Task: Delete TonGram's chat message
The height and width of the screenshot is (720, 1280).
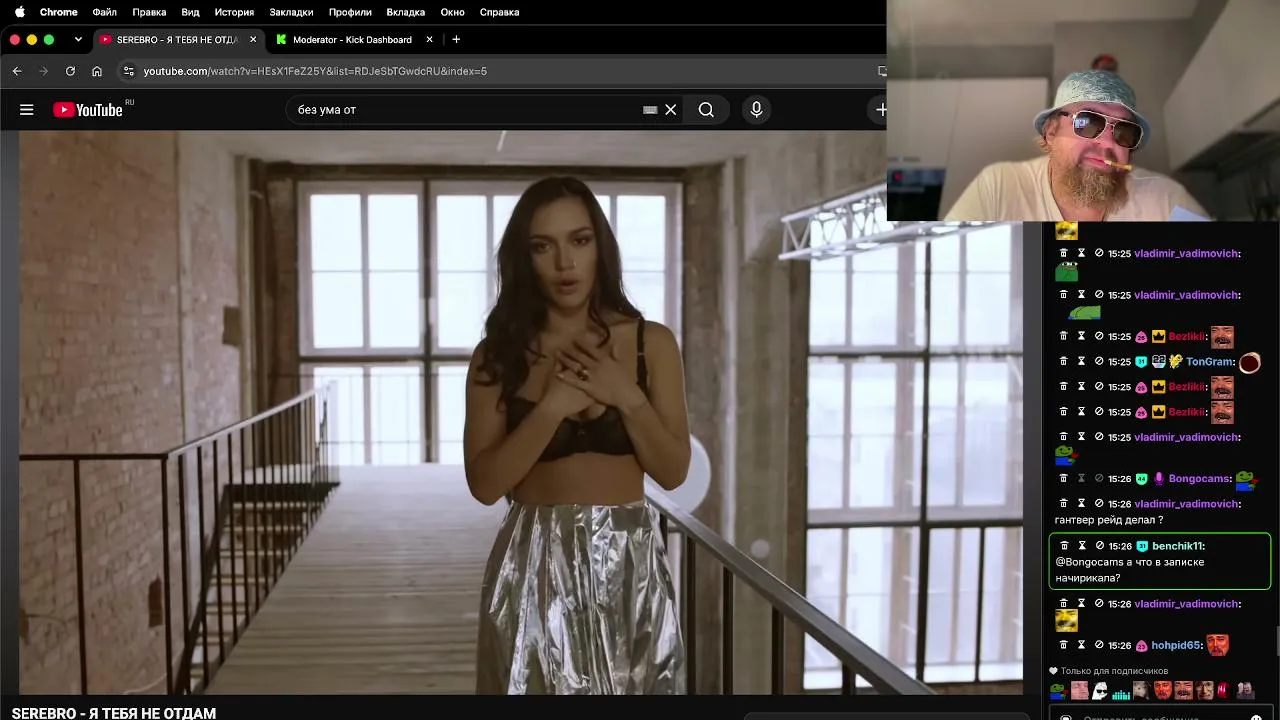Action: pyautogui.click(x=1064, y=362)
